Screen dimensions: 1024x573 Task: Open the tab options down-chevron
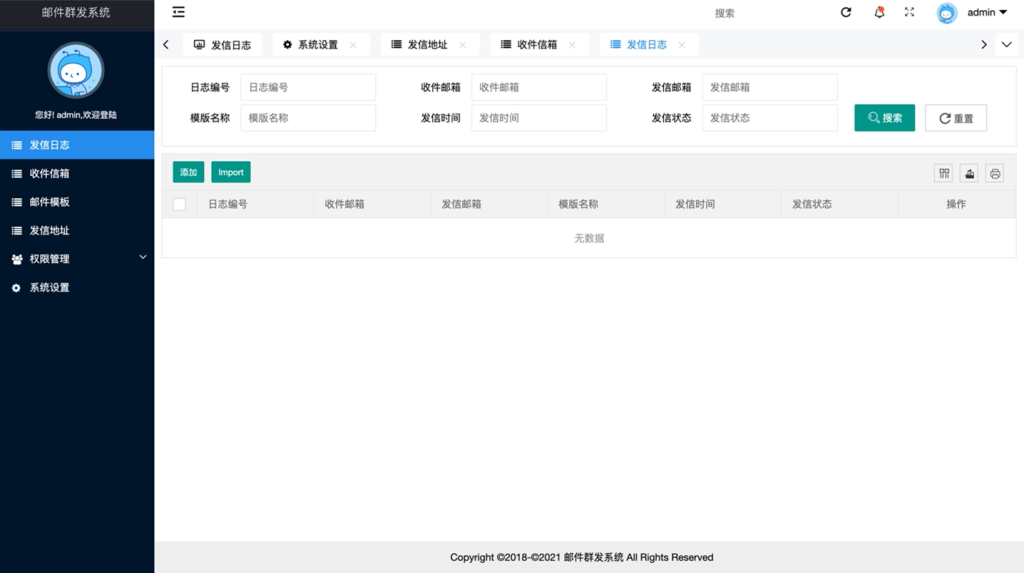pyautogui.click(x=1006, y=44)
